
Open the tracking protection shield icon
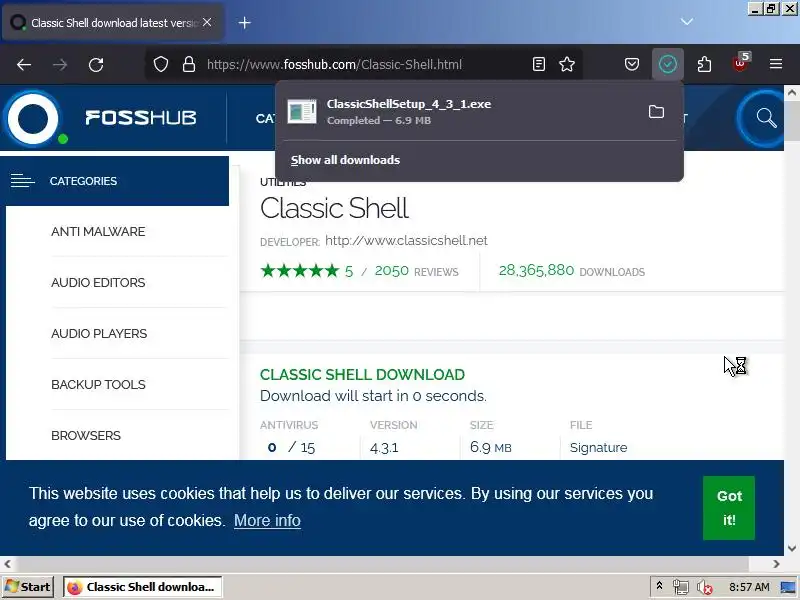pos(161,64)
